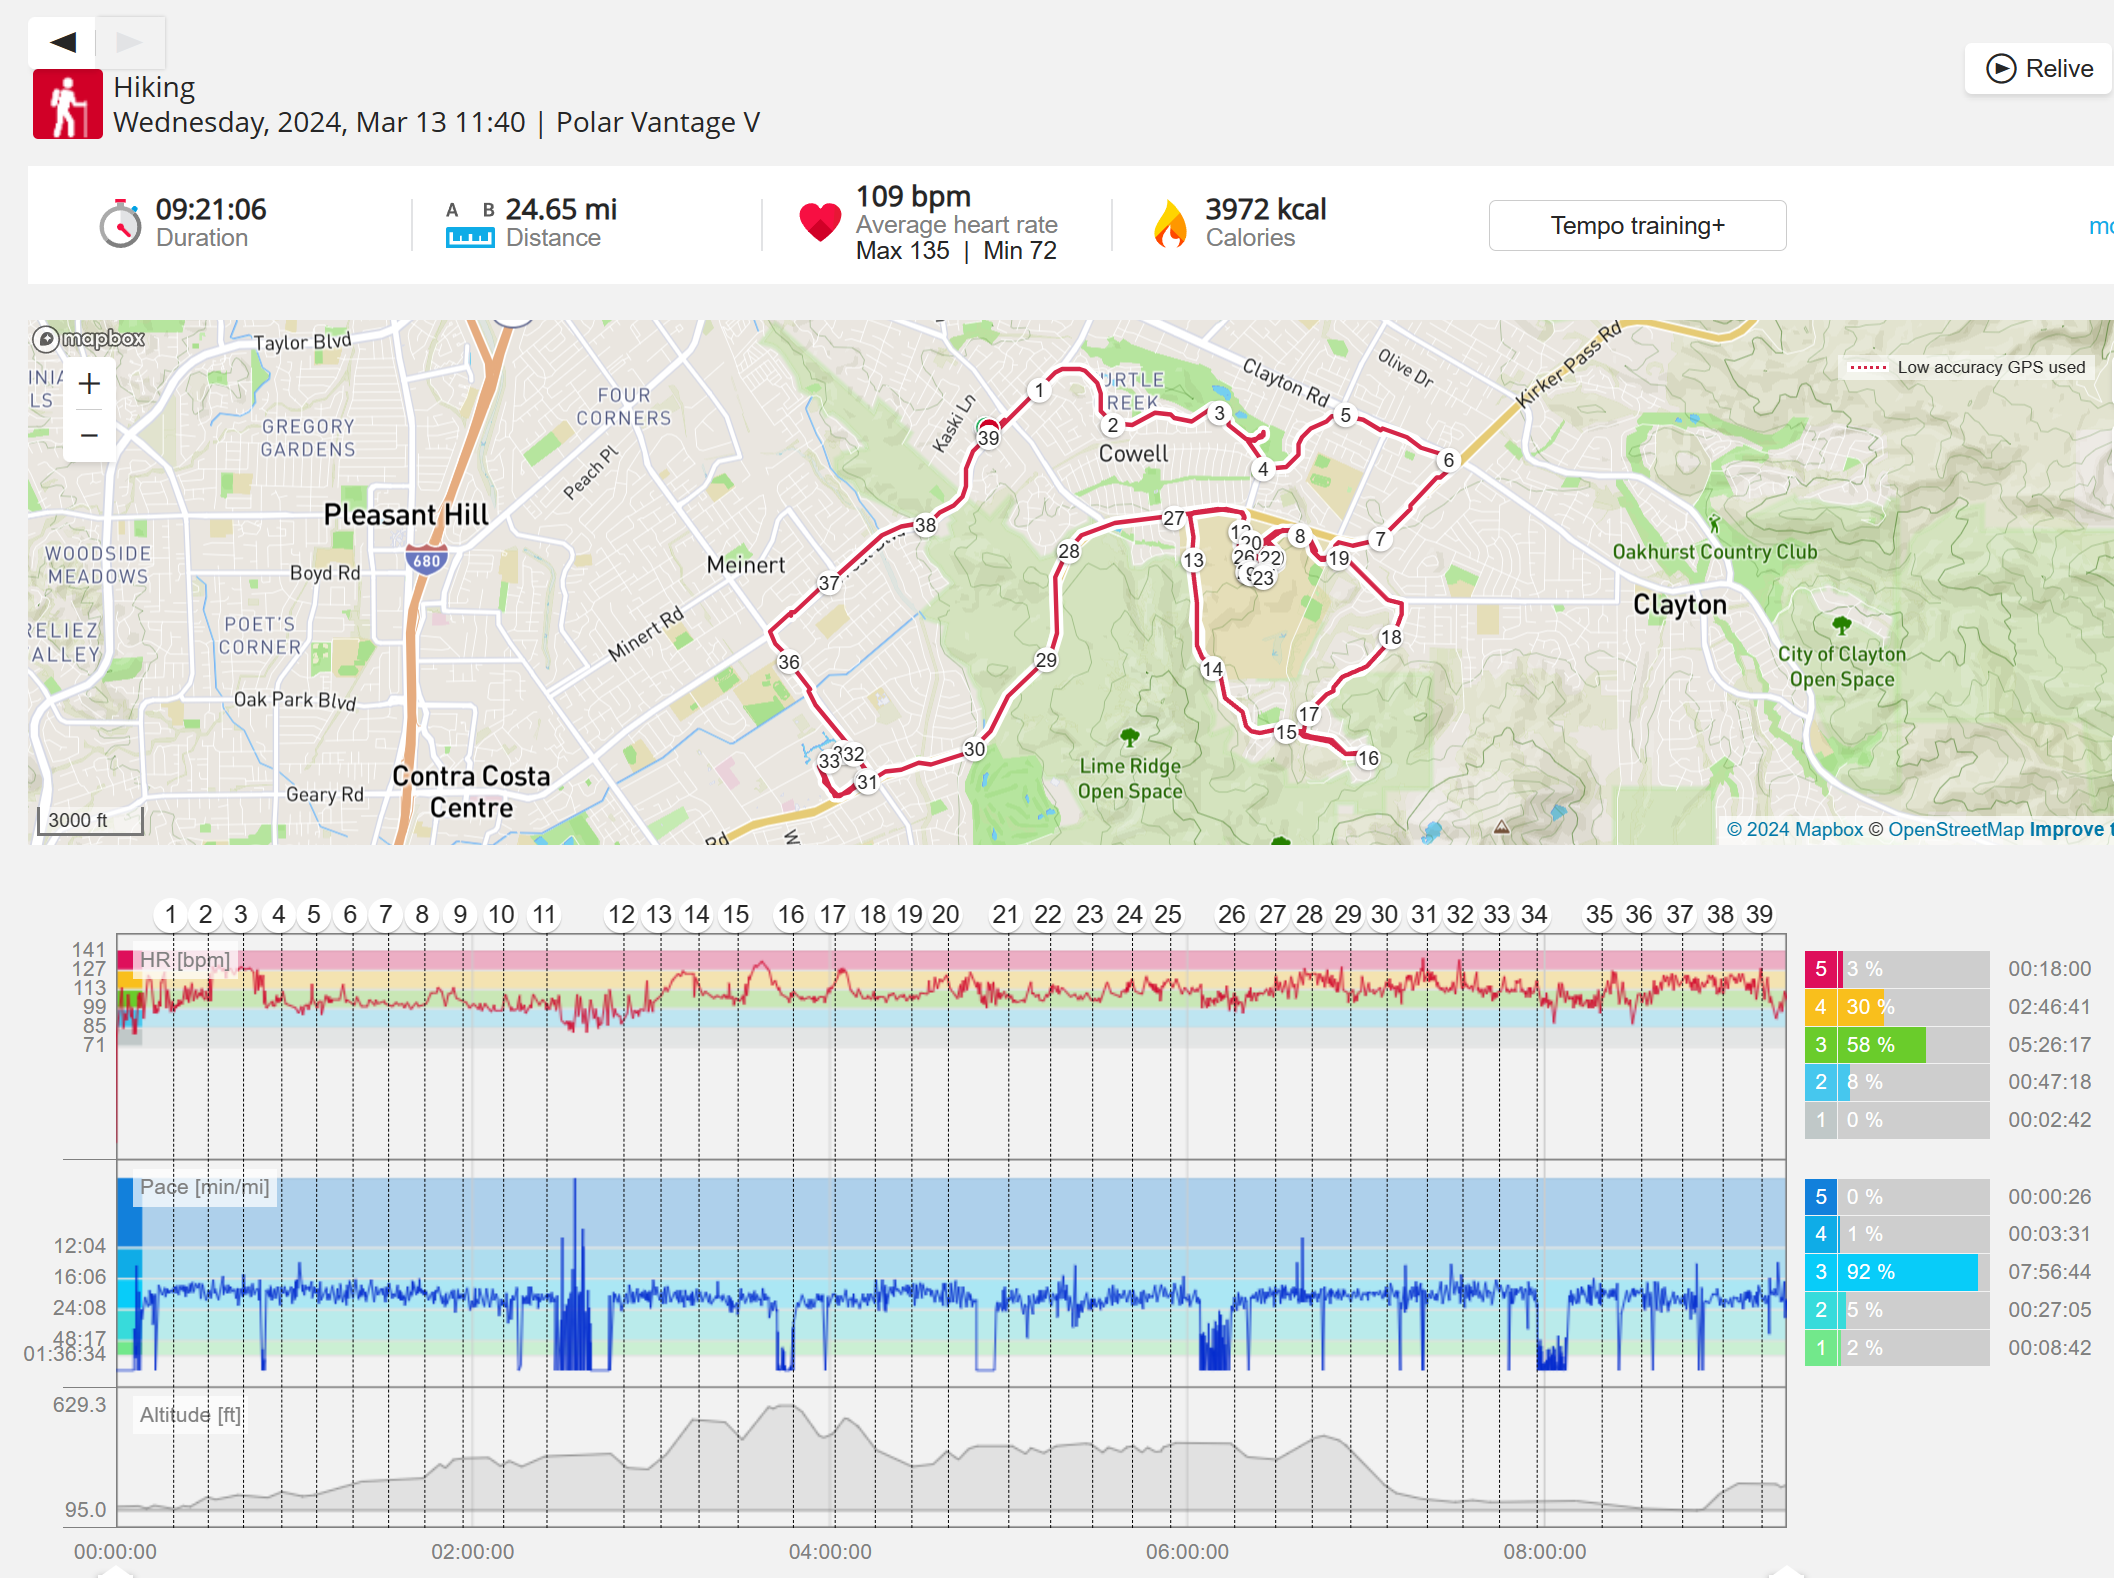Click the calories flame icon
This screenshot has width=2114, height=1578.
point(1169,224)
